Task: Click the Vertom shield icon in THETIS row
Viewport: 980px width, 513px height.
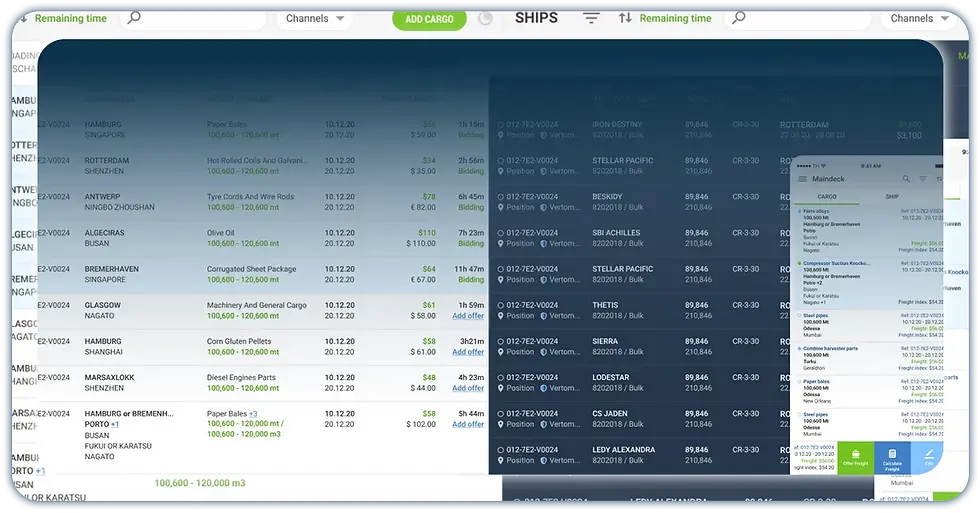Action: pos(544,316)
